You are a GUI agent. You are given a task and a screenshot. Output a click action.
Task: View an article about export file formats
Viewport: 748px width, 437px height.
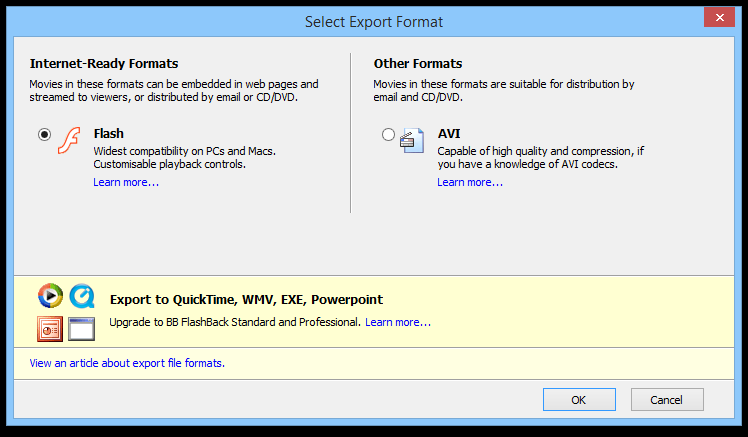pyautogui.click(x=127, y=363)
